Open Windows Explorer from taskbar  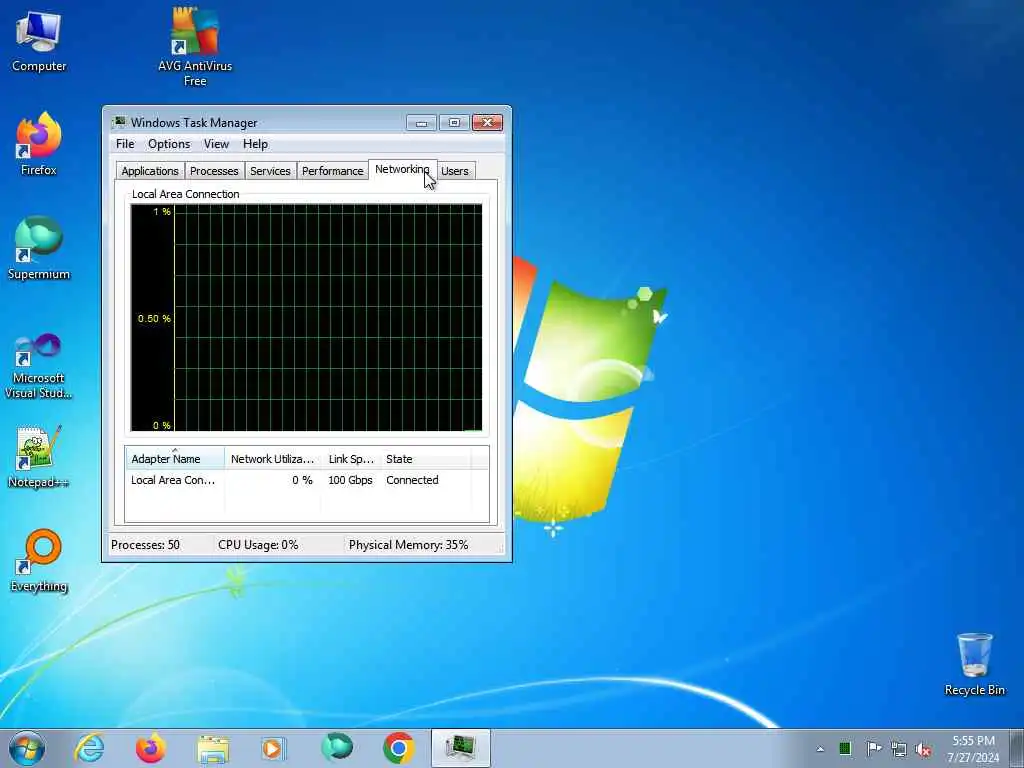click(x=213, y=749)
